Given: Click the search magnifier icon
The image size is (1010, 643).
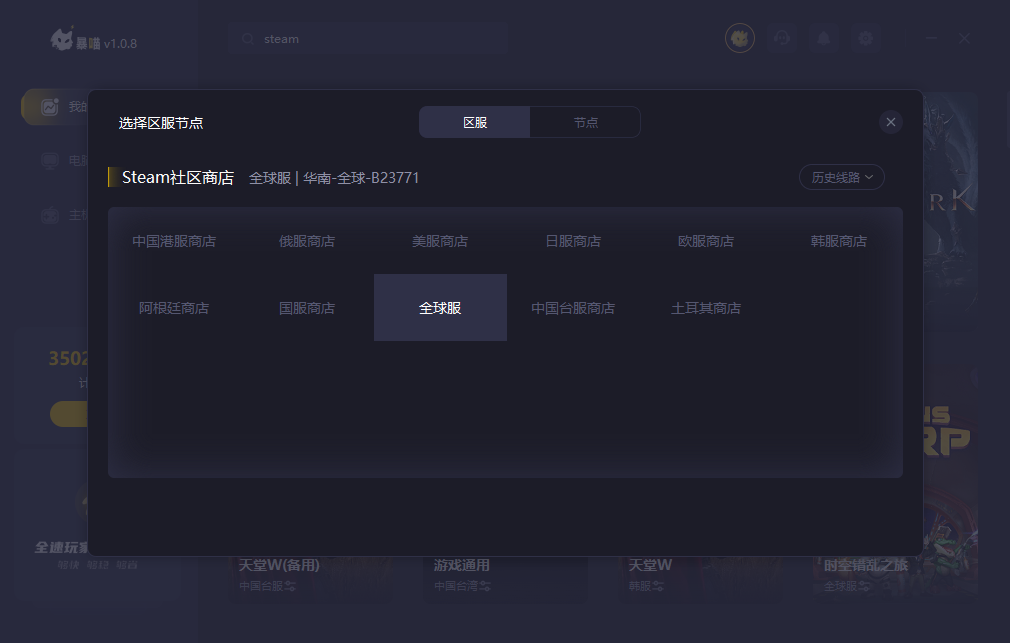Looking at the screenshot, I should tap(247, 39).
